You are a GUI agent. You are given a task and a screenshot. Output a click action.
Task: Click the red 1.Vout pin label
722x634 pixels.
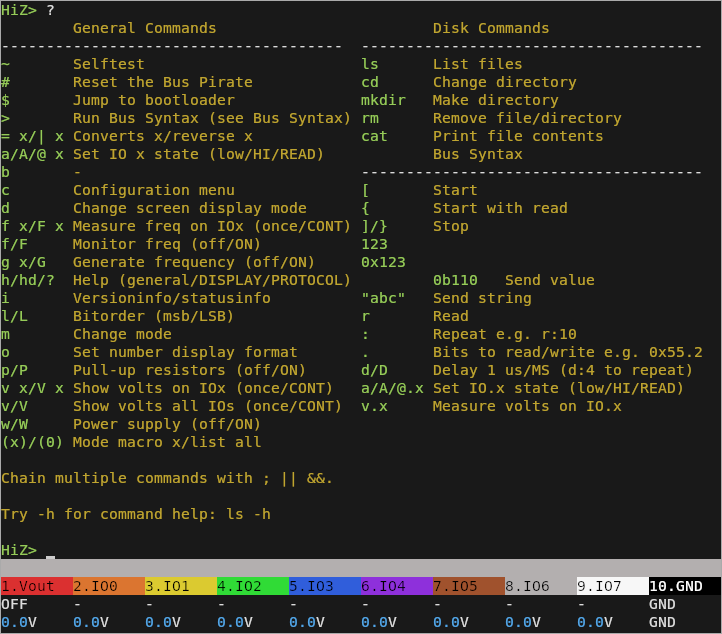tap(36, 586)
